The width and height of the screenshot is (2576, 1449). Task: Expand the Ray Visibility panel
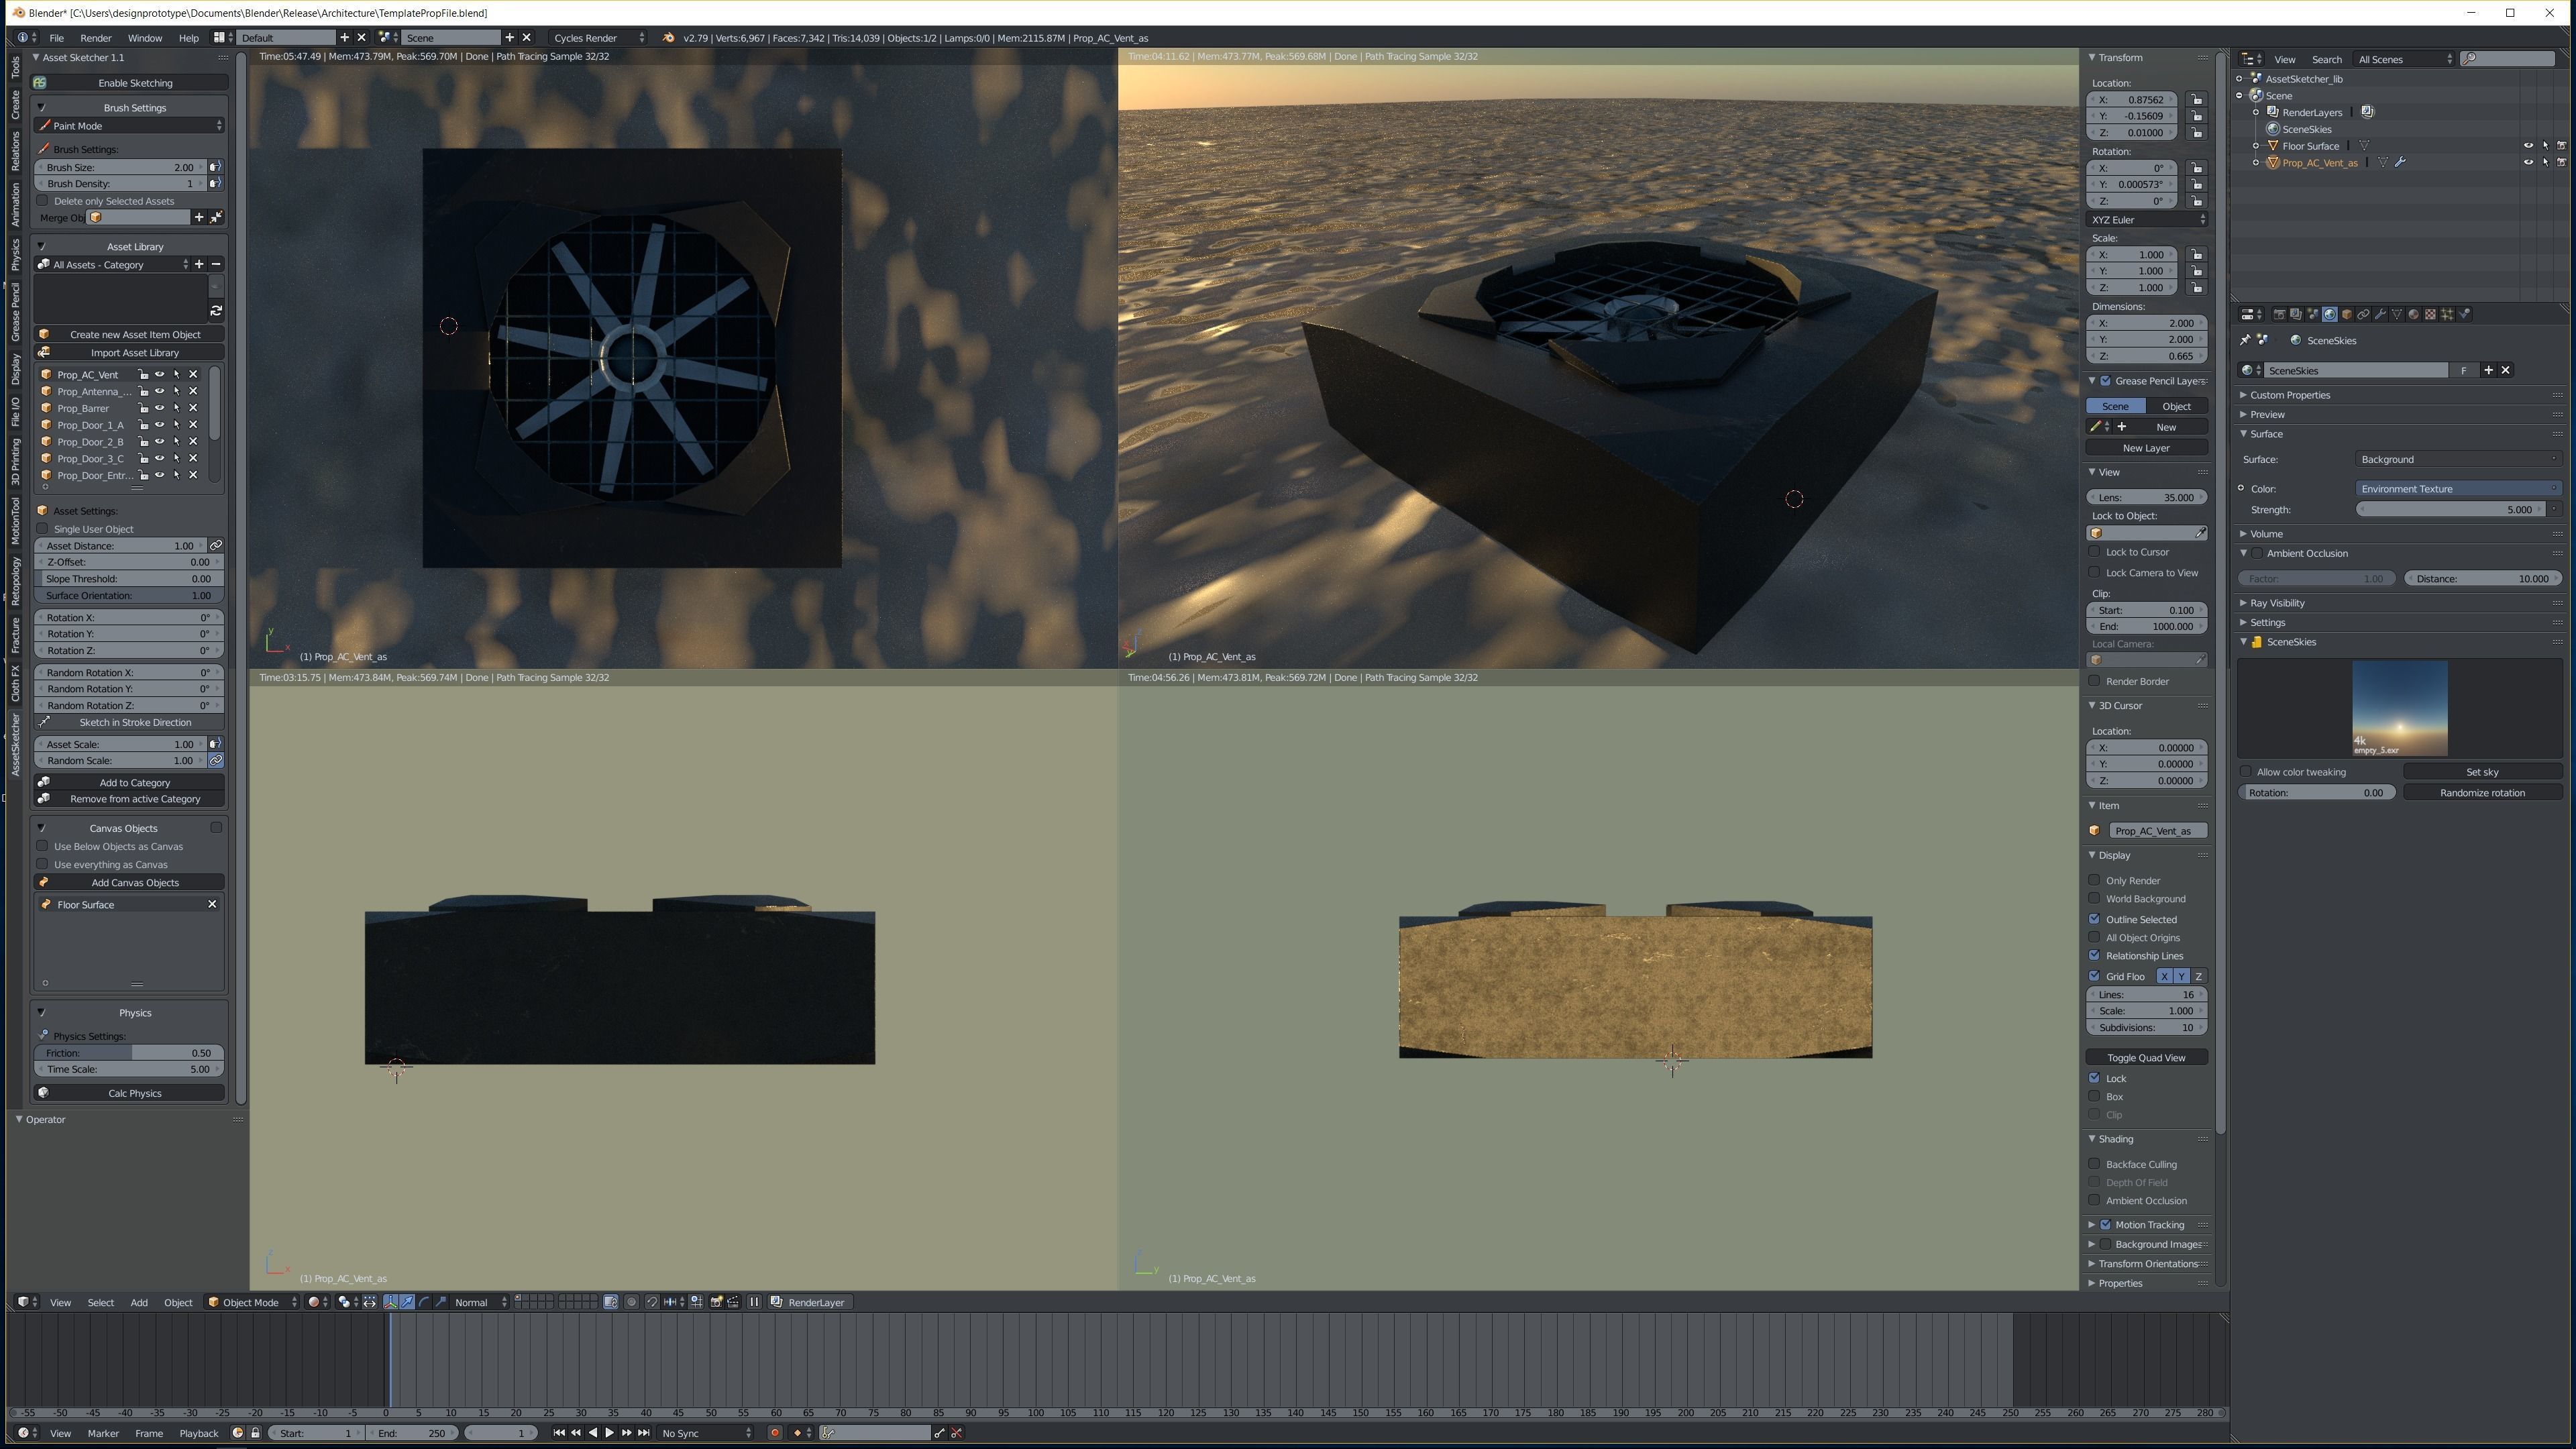[x=2277, y=603]
